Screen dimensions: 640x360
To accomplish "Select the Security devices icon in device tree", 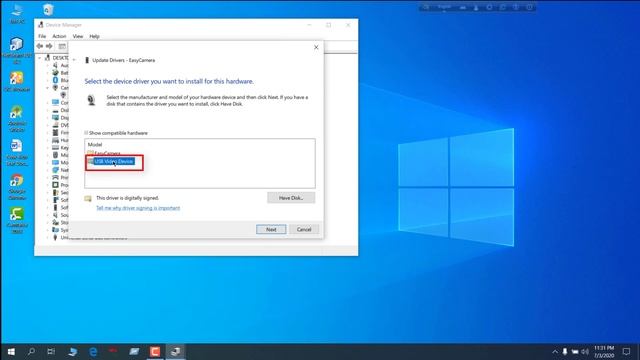I will (56, 192).
